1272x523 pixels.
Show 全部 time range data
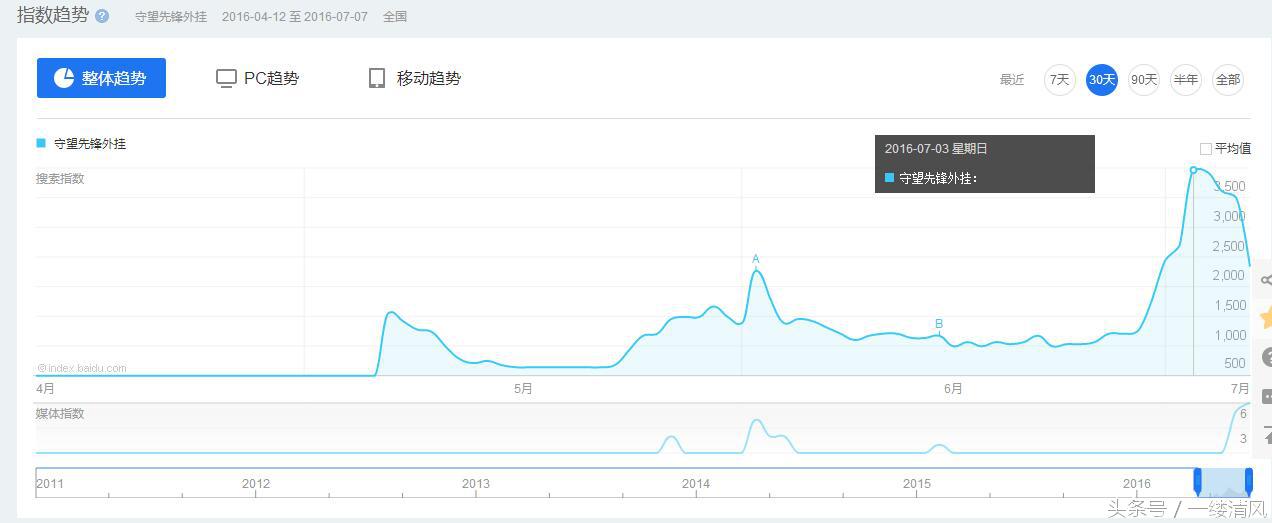[1227, 80]
